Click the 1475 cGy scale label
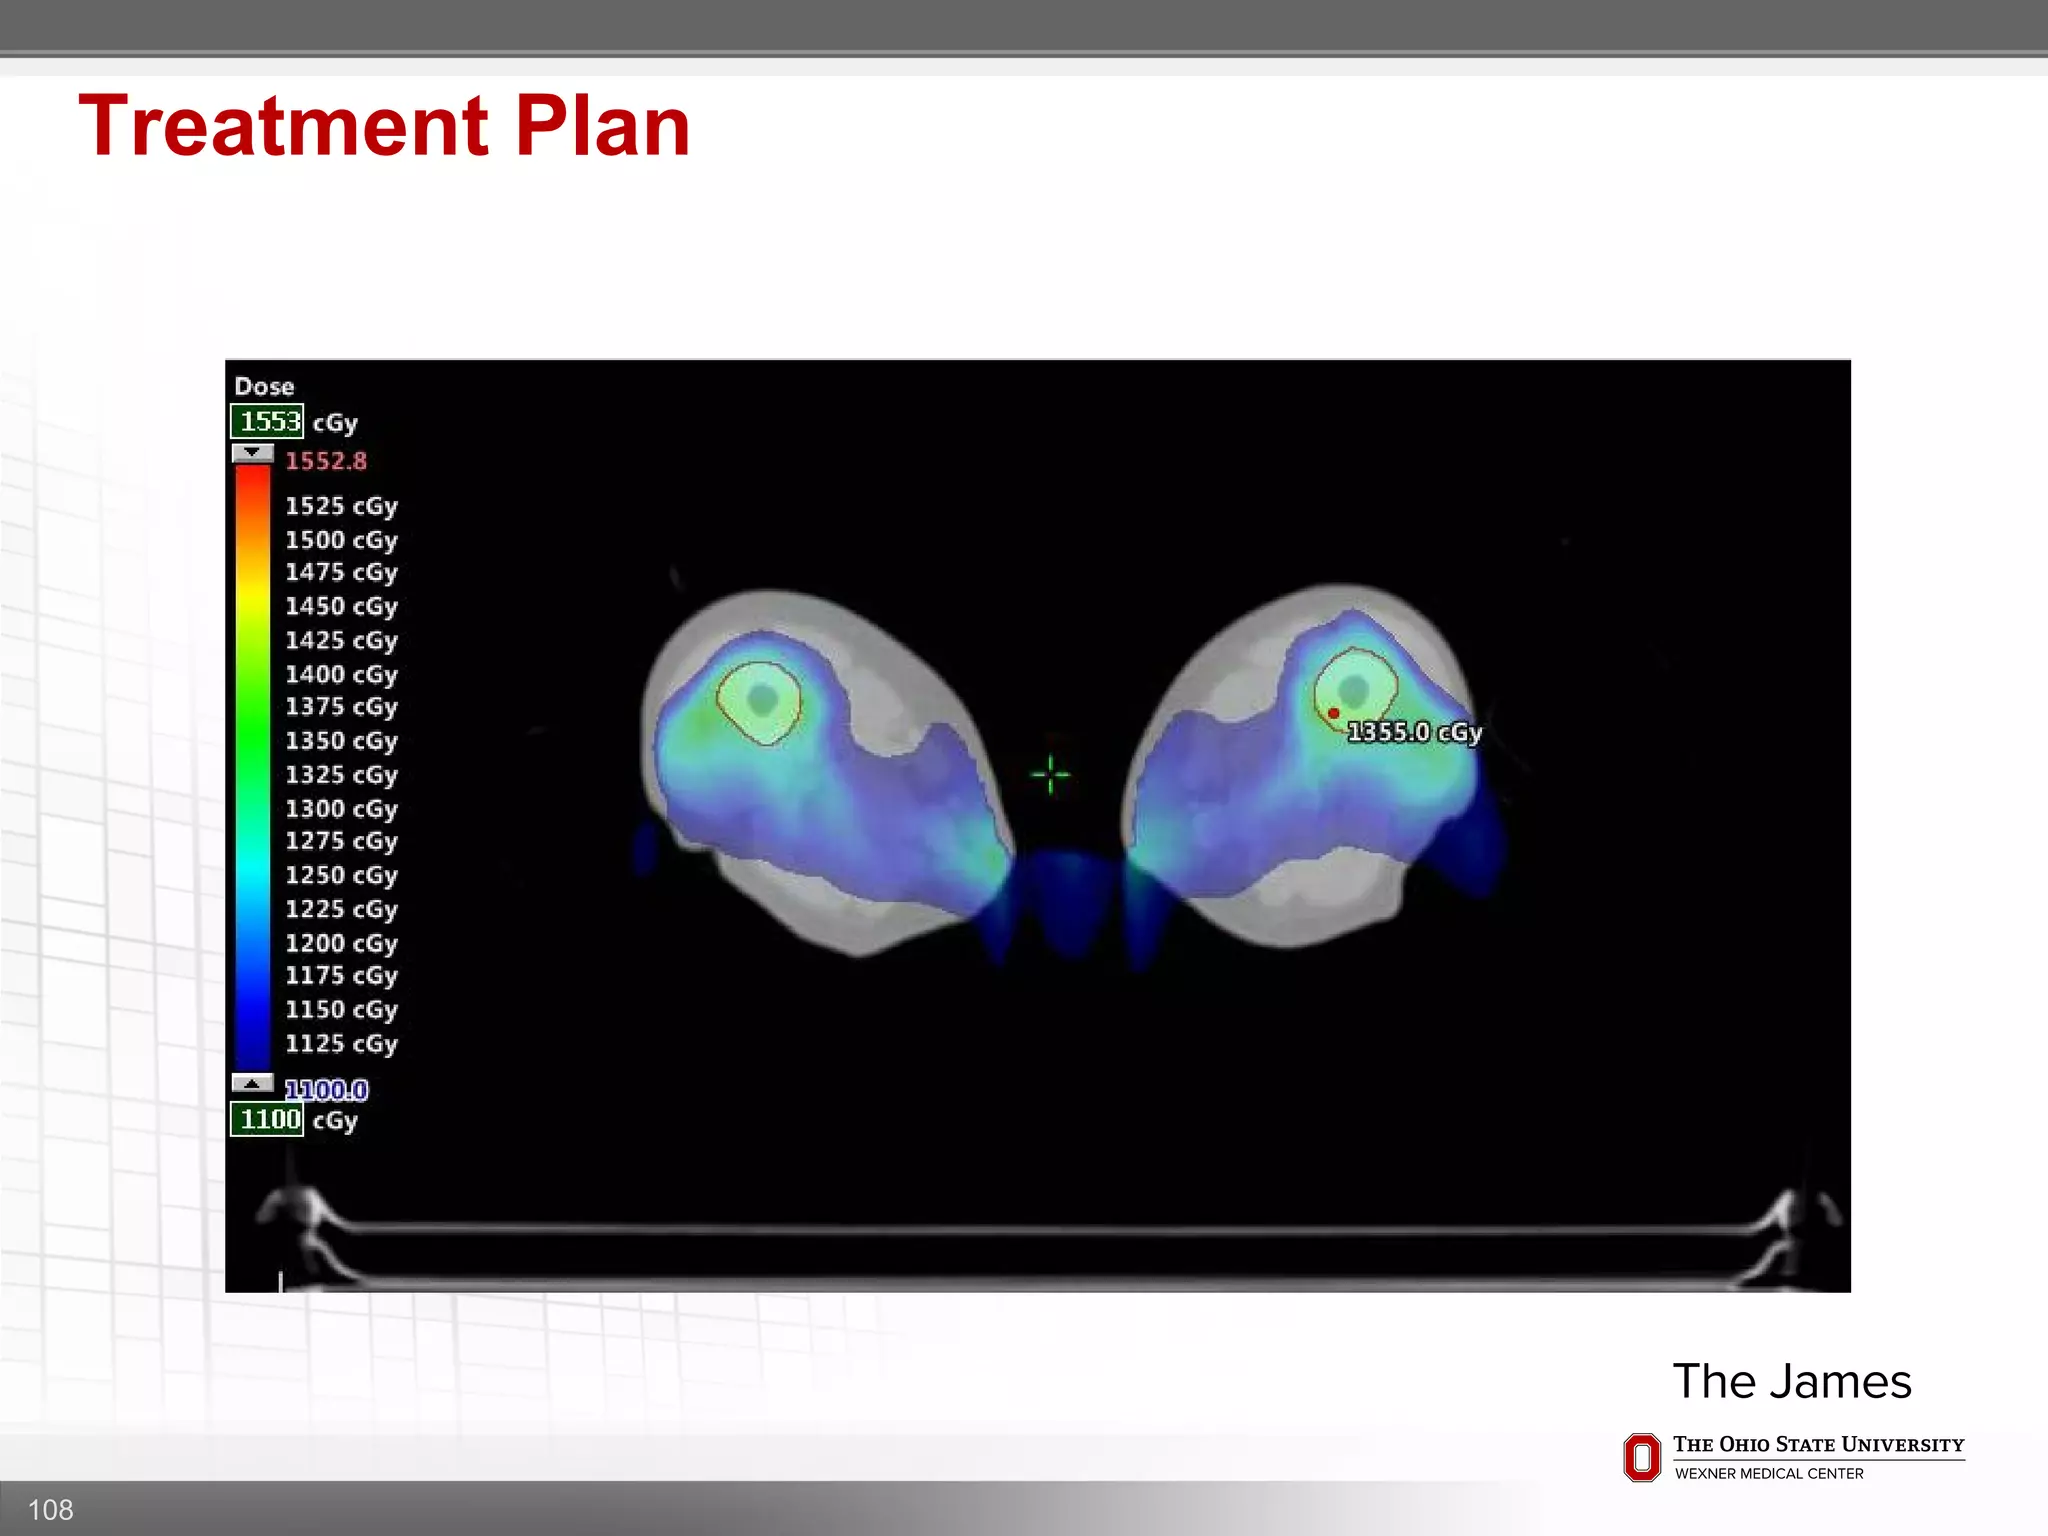This screenshot has width=2048, height=1536. click(x=341, y=572)
